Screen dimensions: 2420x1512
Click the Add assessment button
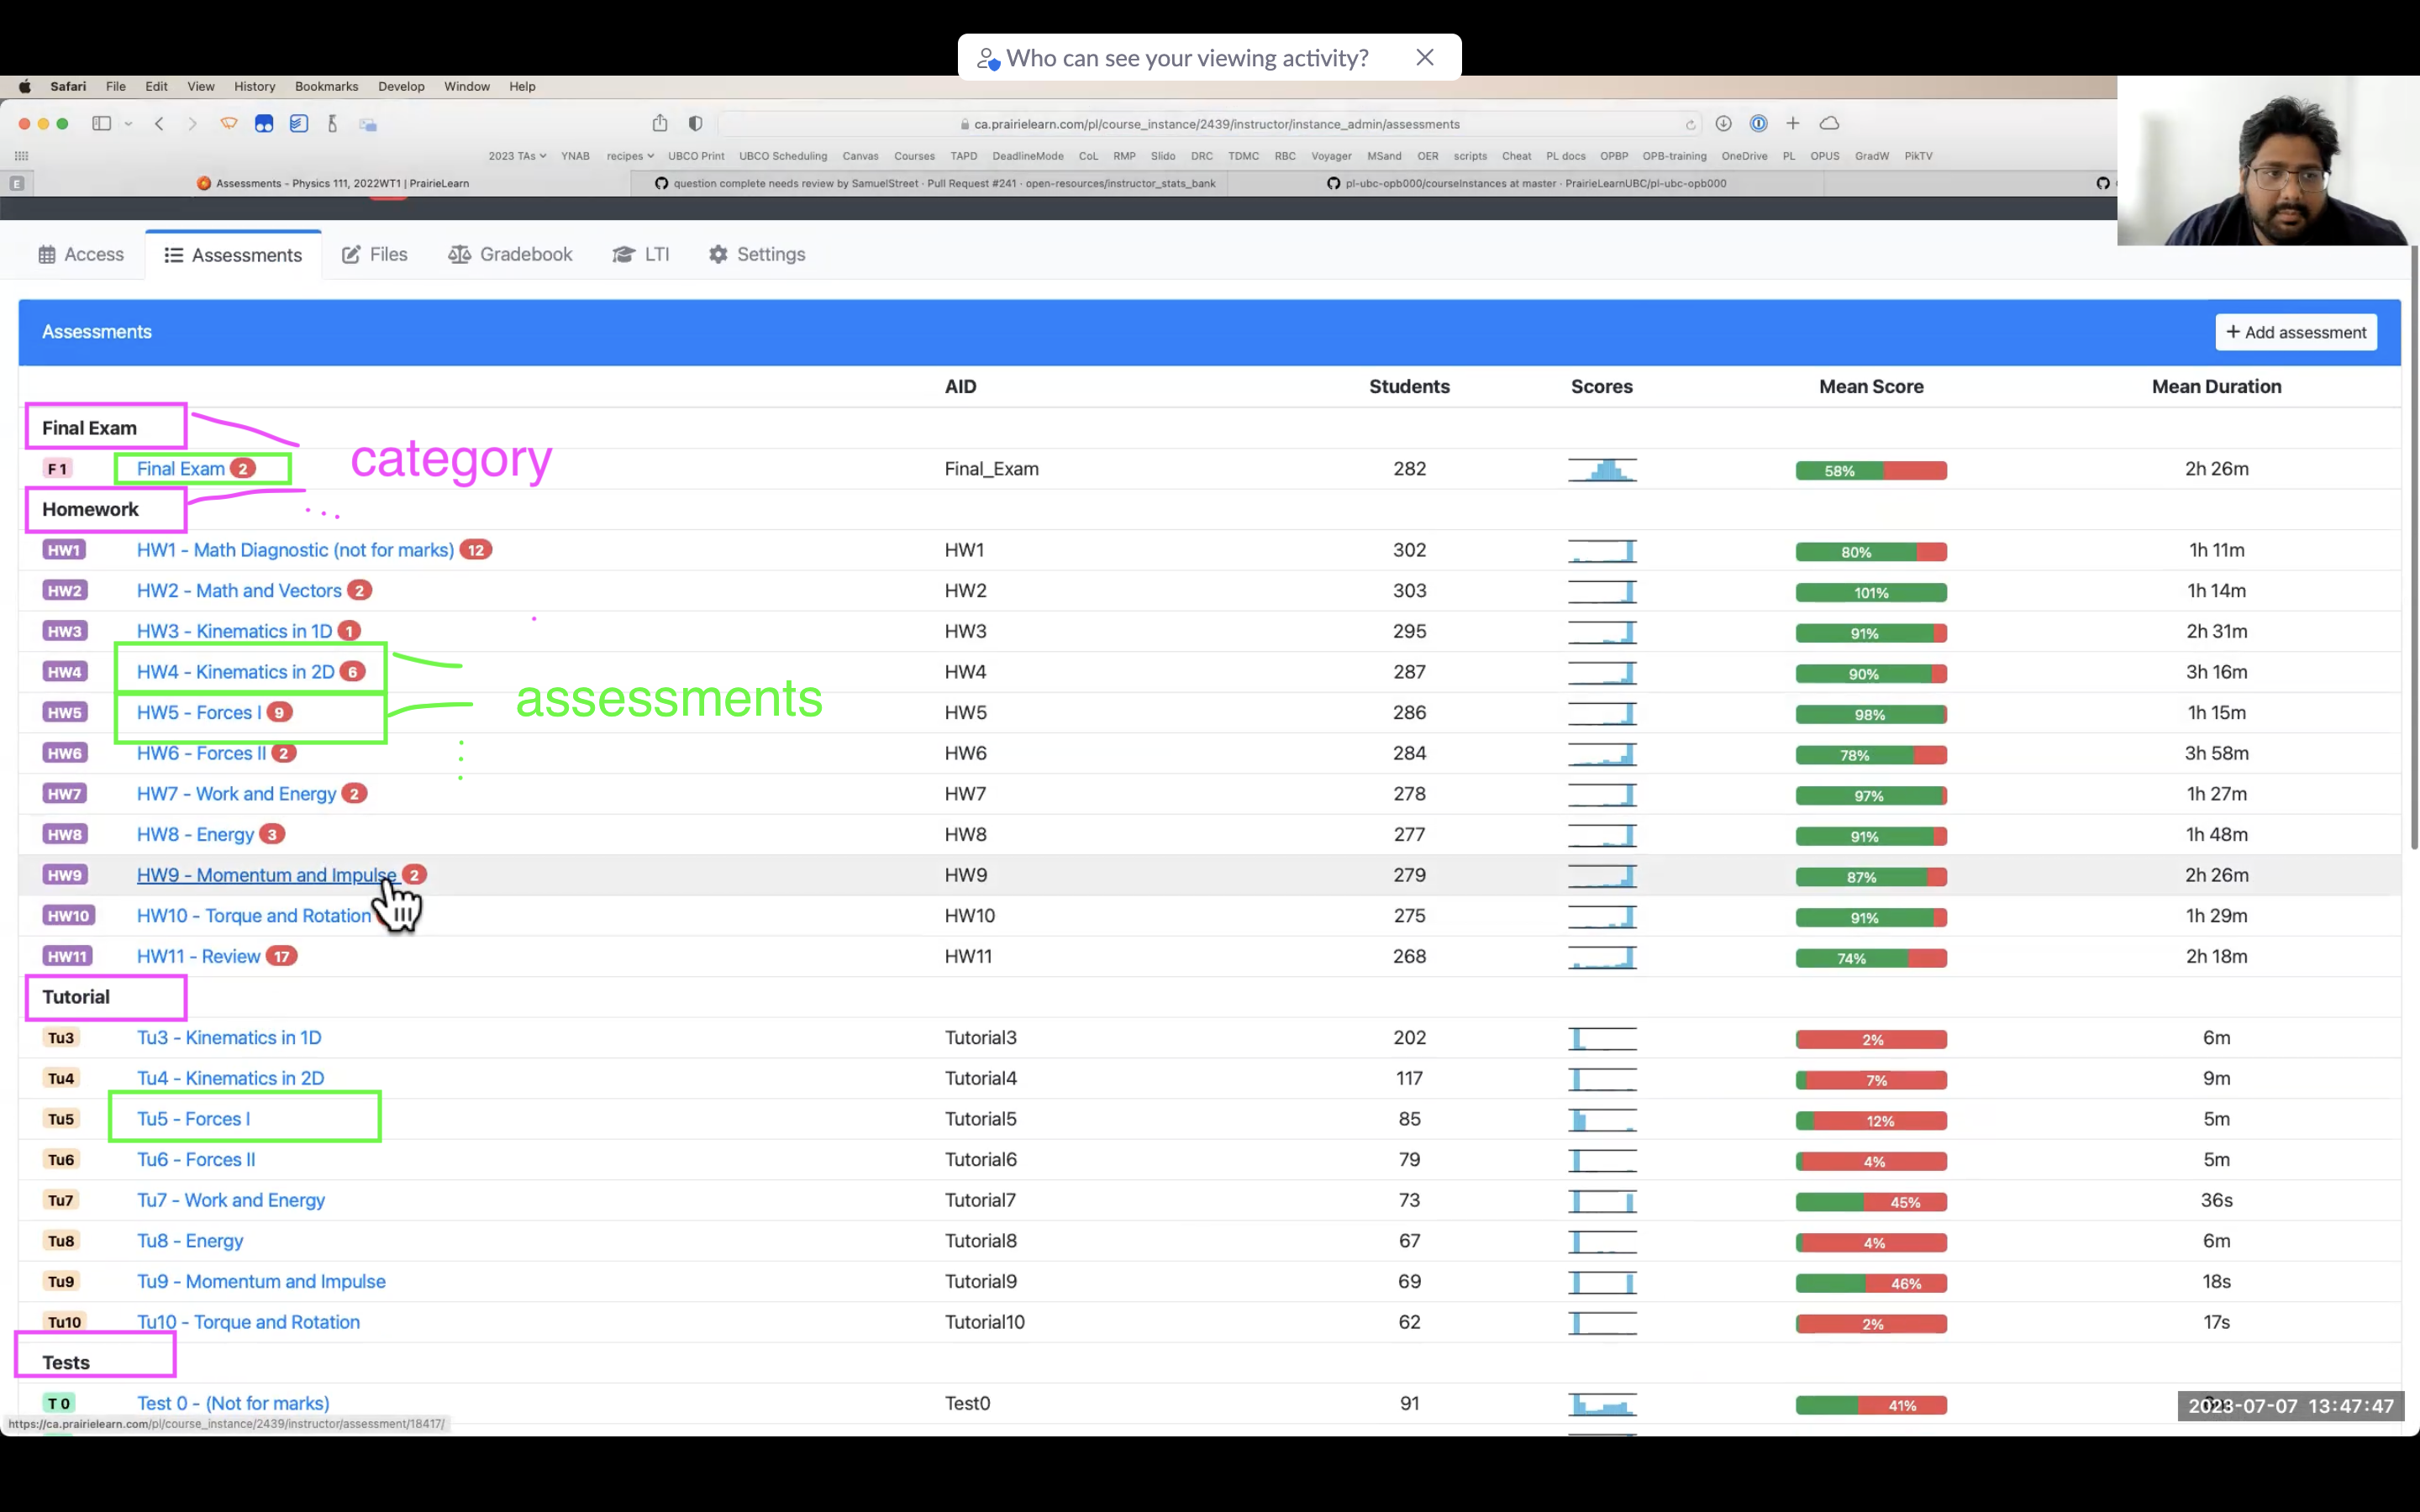point(2296,332)
